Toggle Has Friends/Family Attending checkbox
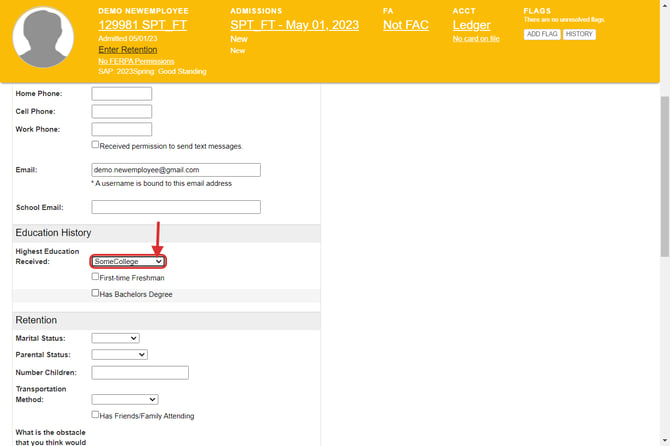The image size is (670, 446). pyautogui.click(x=96, y=415)
